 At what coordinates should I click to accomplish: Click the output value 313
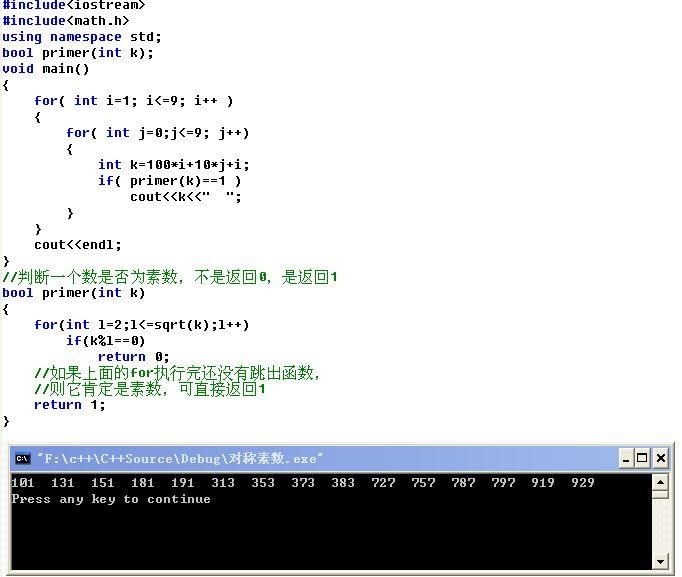pyautogui.click(x=223, y=483)
